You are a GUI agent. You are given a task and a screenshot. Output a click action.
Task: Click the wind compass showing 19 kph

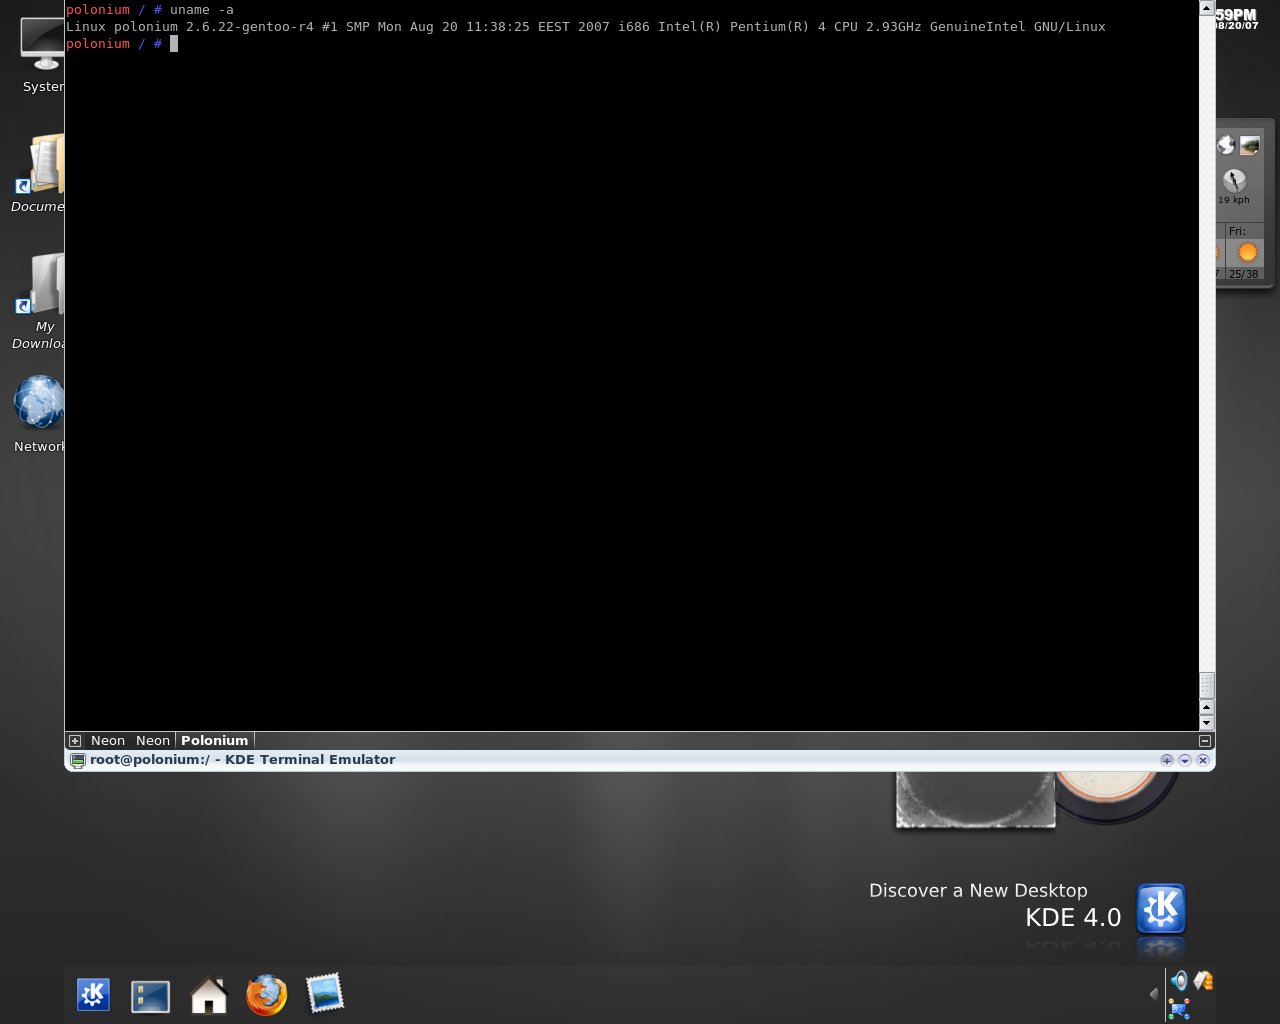pos(1234,181)
